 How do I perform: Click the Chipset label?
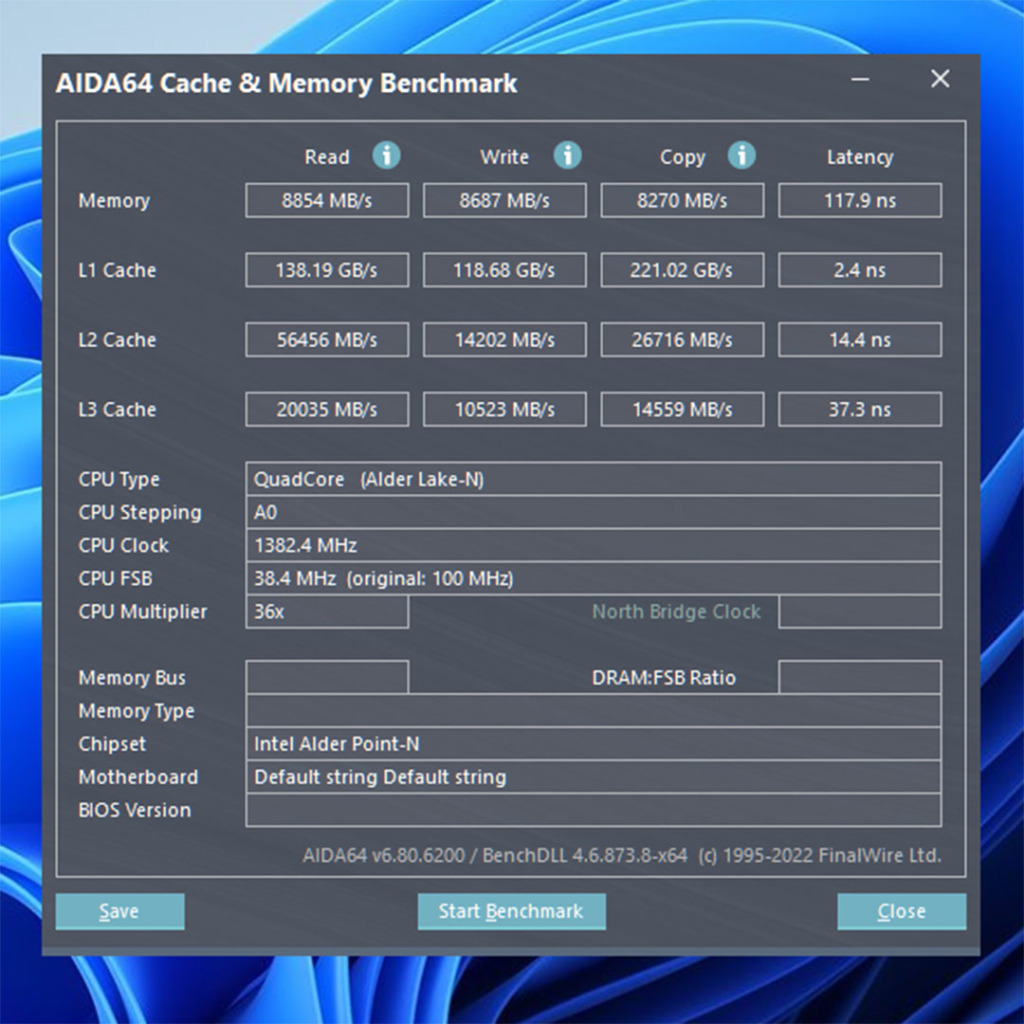point(112,744)
